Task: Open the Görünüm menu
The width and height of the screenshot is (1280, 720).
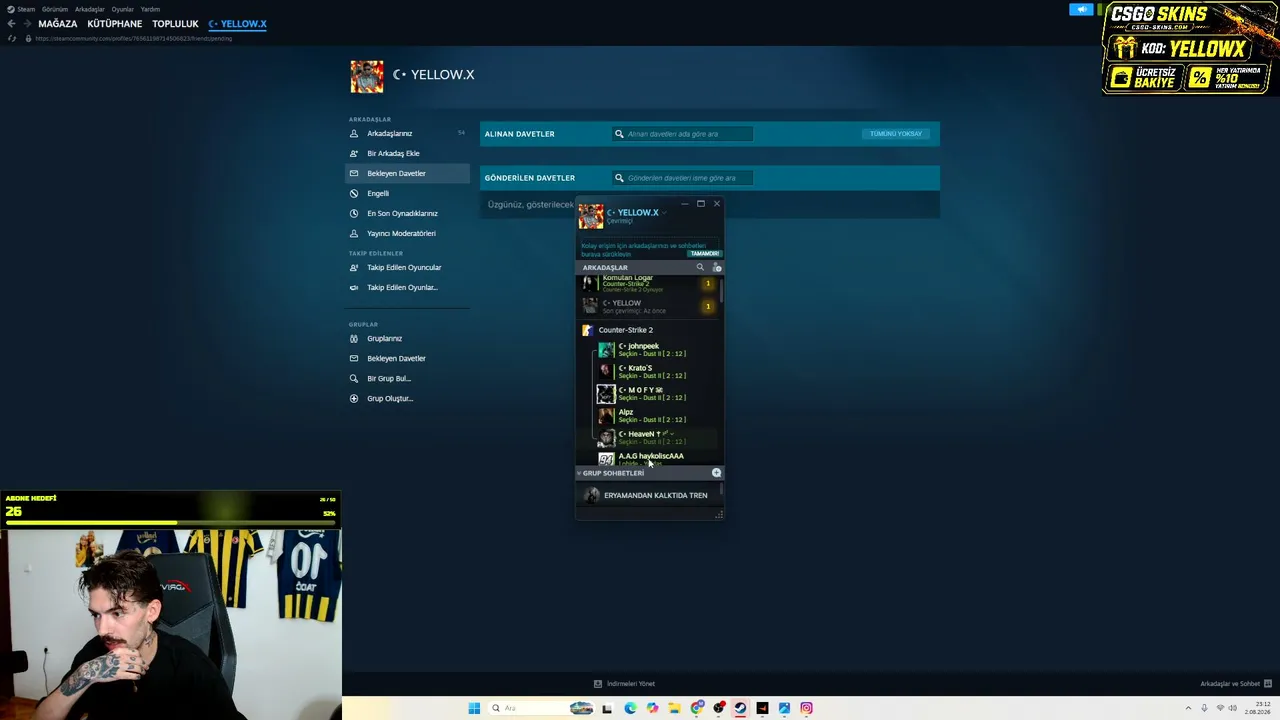Action: (x=55, y=9)
